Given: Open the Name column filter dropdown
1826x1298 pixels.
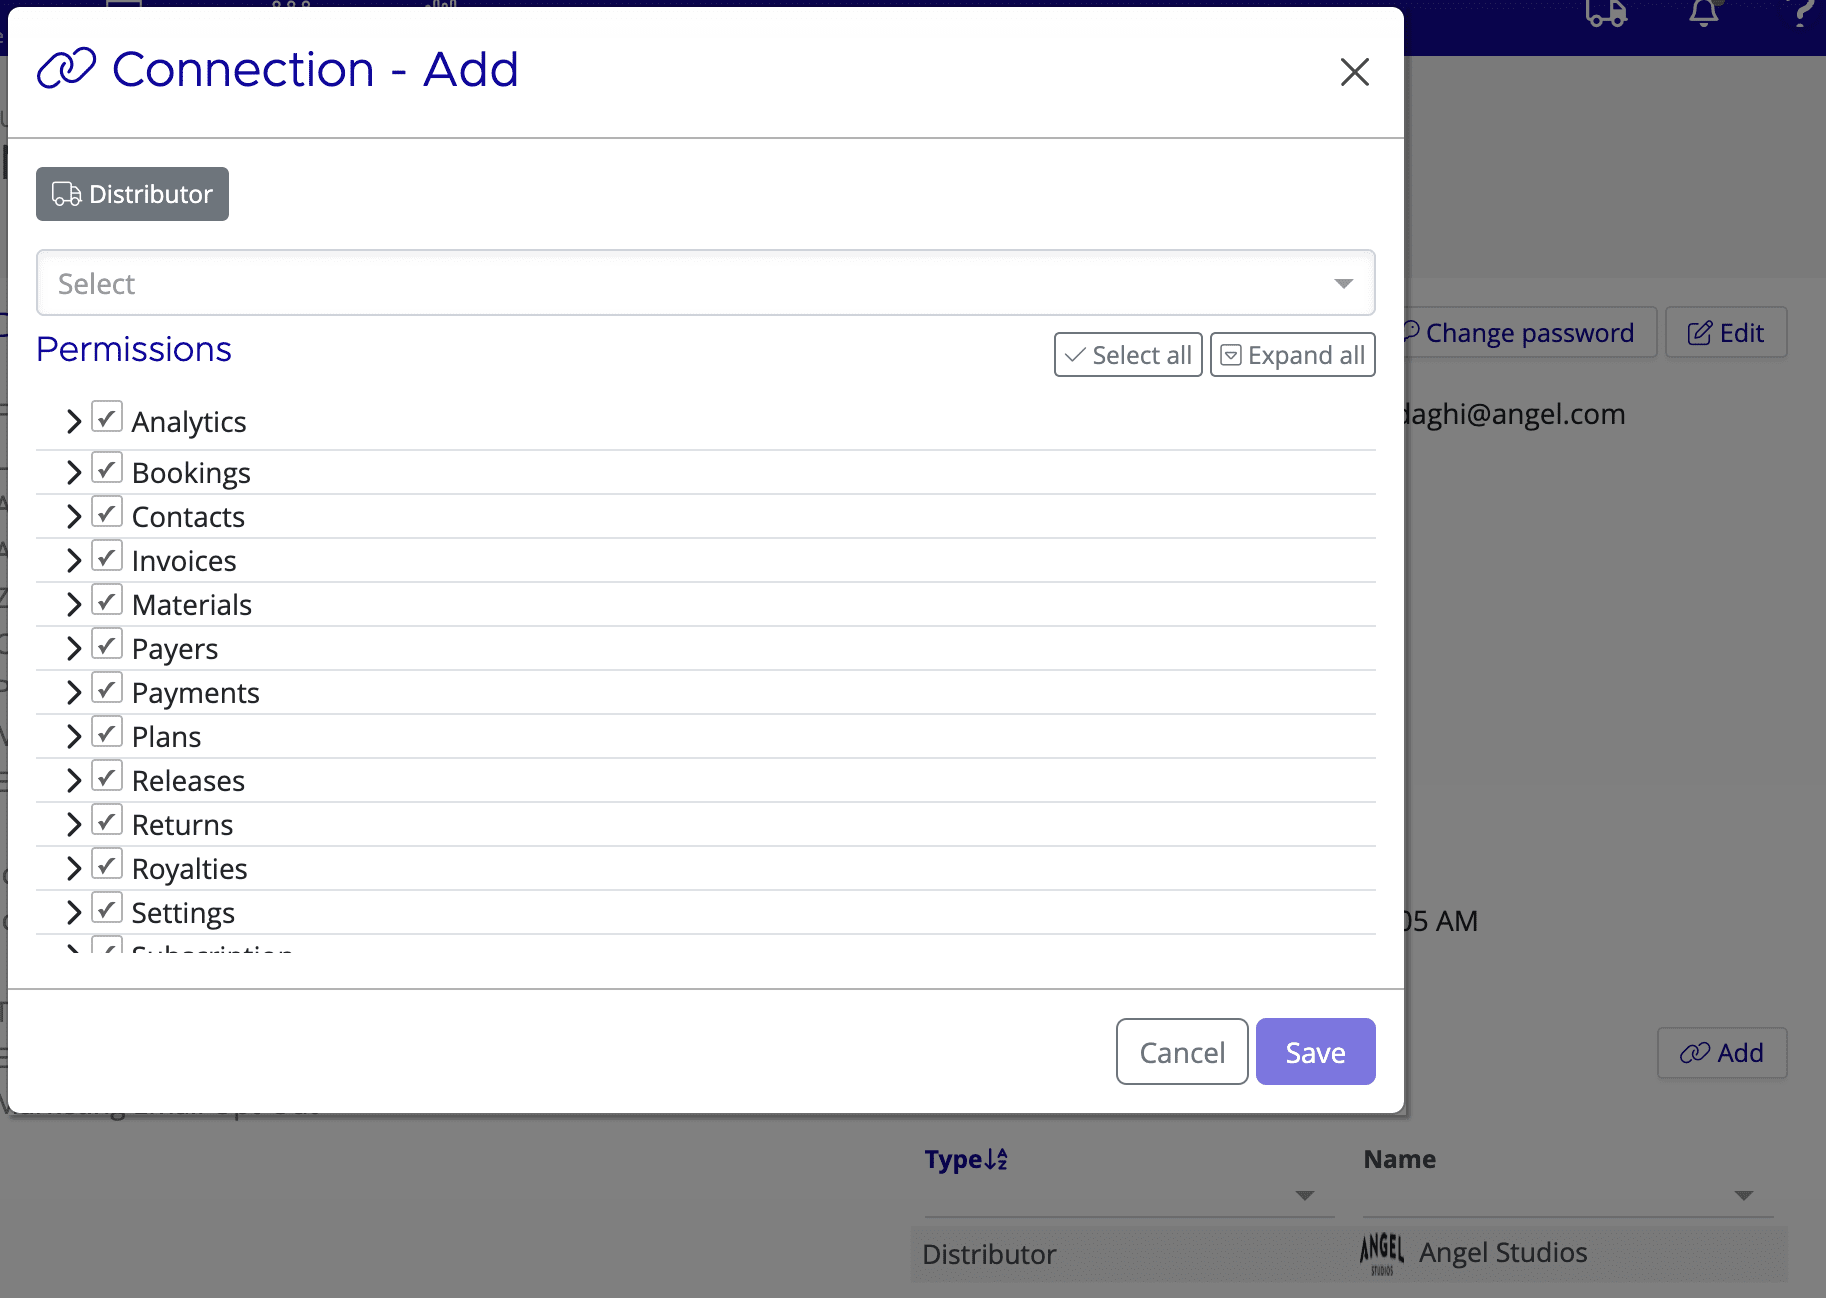Looking at the screenshot, I should (x=1743, y=1194).
